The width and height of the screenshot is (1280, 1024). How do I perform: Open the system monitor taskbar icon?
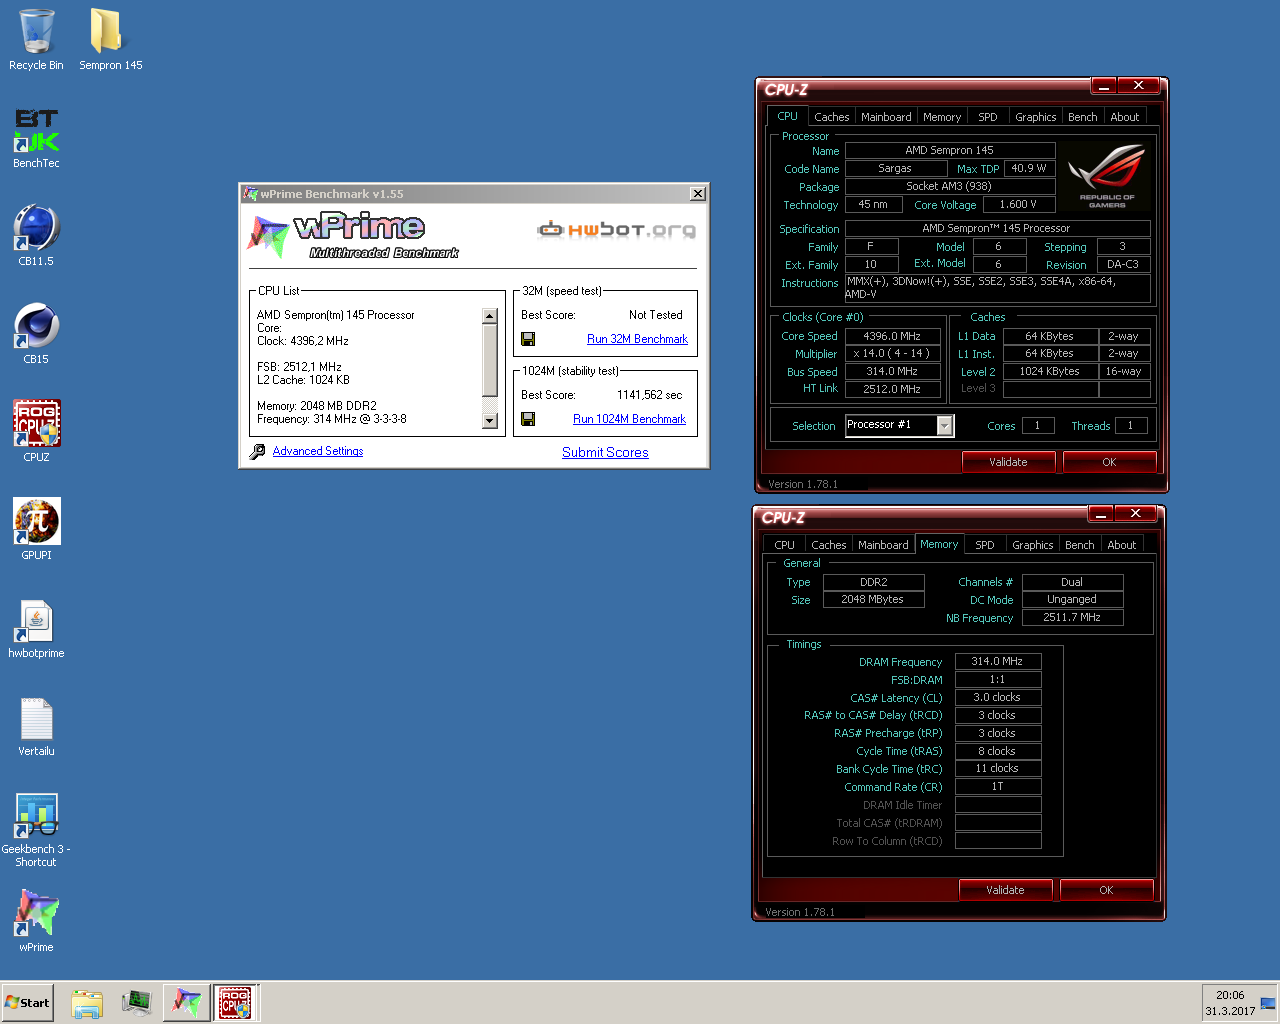[136, 1003]
